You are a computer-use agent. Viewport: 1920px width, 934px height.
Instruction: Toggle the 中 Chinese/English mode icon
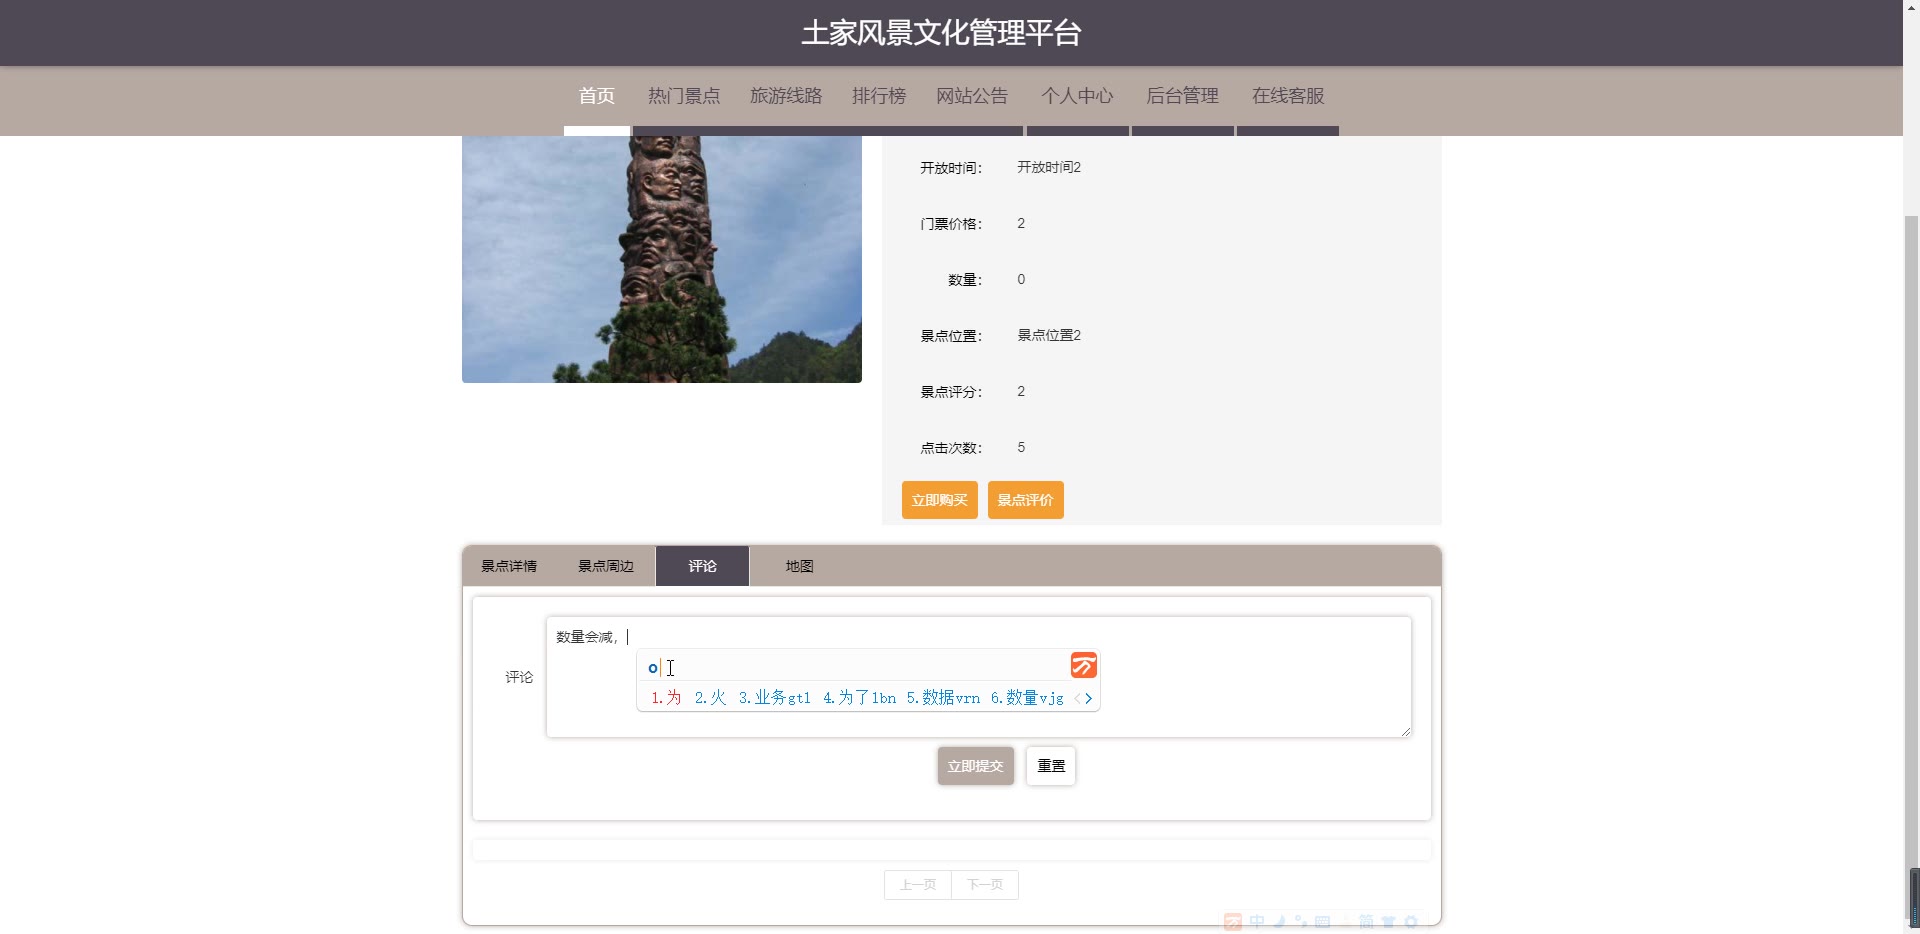[x=1257, y=922]
